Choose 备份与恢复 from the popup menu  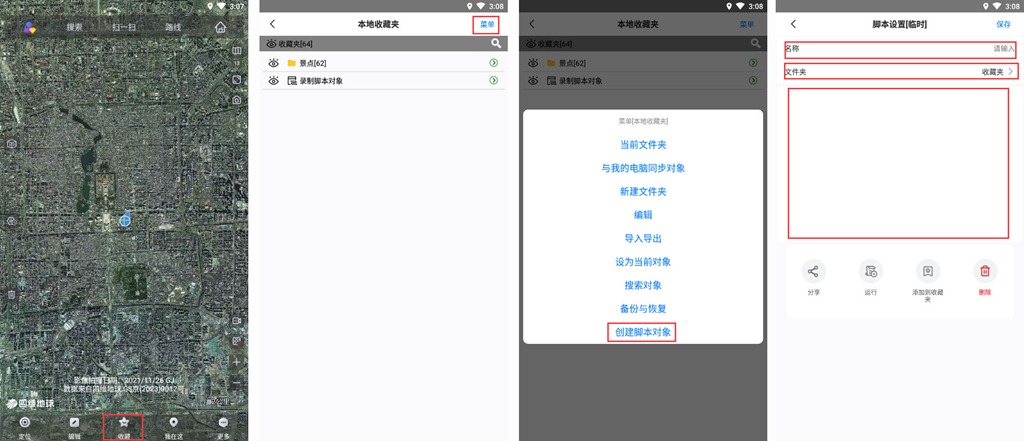coord(643,309)
